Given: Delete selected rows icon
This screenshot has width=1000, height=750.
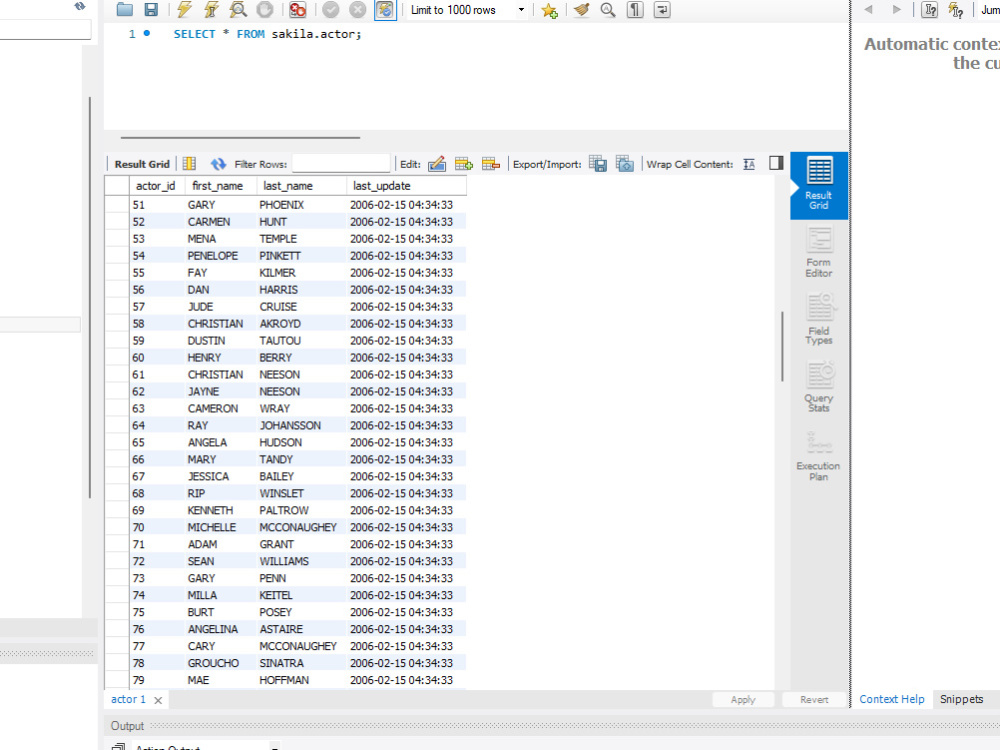Looking at the screenshot, I should pos(490,164).
